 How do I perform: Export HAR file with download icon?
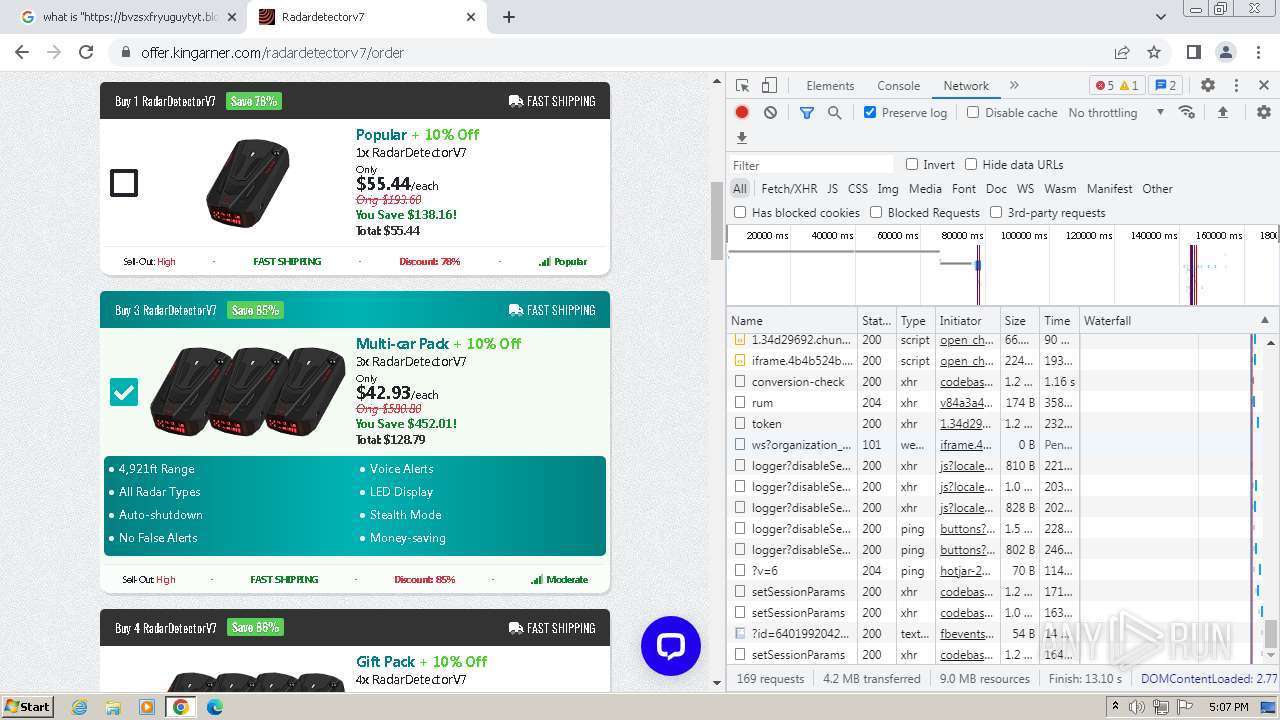point(742,138)
